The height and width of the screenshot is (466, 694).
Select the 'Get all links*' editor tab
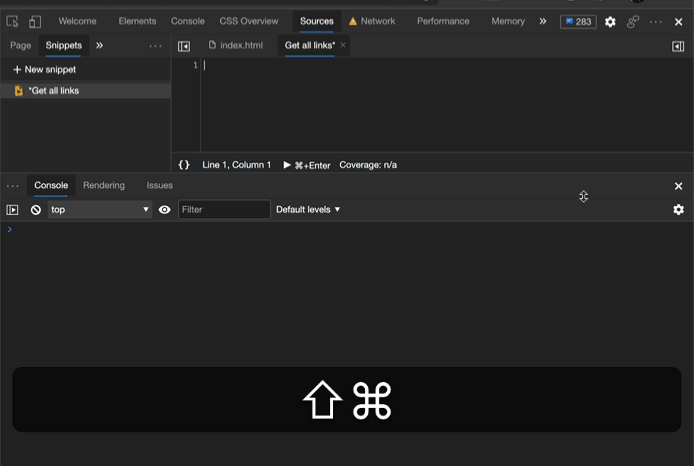point(310,45)
